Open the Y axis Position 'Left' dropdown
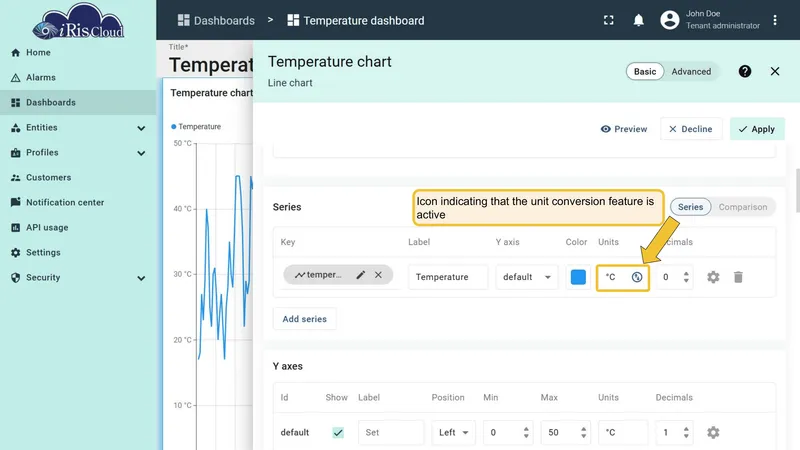This screenshot has height=450, width=800. coord(453,433)
